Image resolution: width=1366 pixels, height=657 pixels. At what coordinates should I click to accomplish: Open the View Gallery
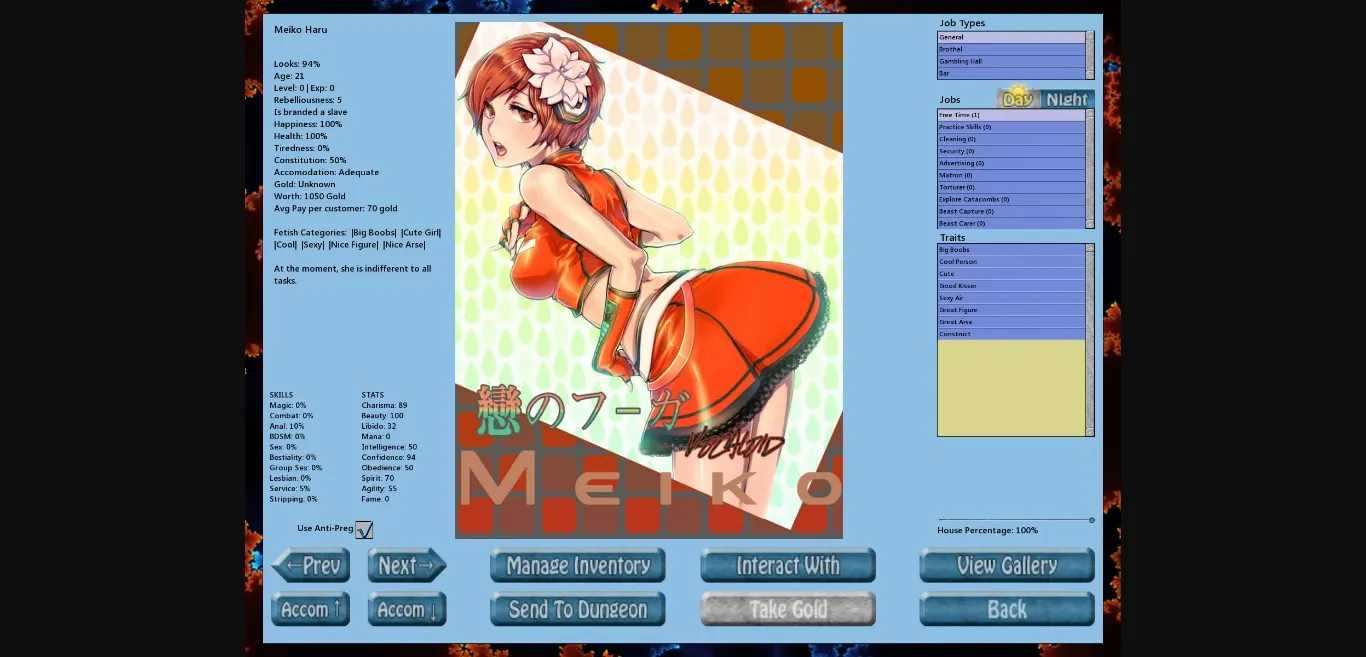[1006, 565]
